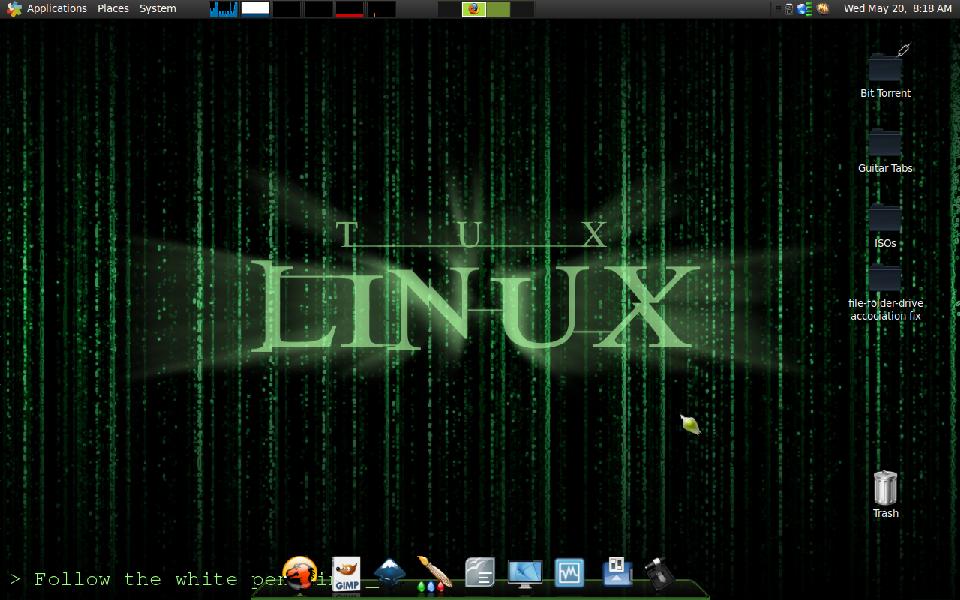Open the ISOs desktop folder
This screenshot has height=600, width=960.
885,218
